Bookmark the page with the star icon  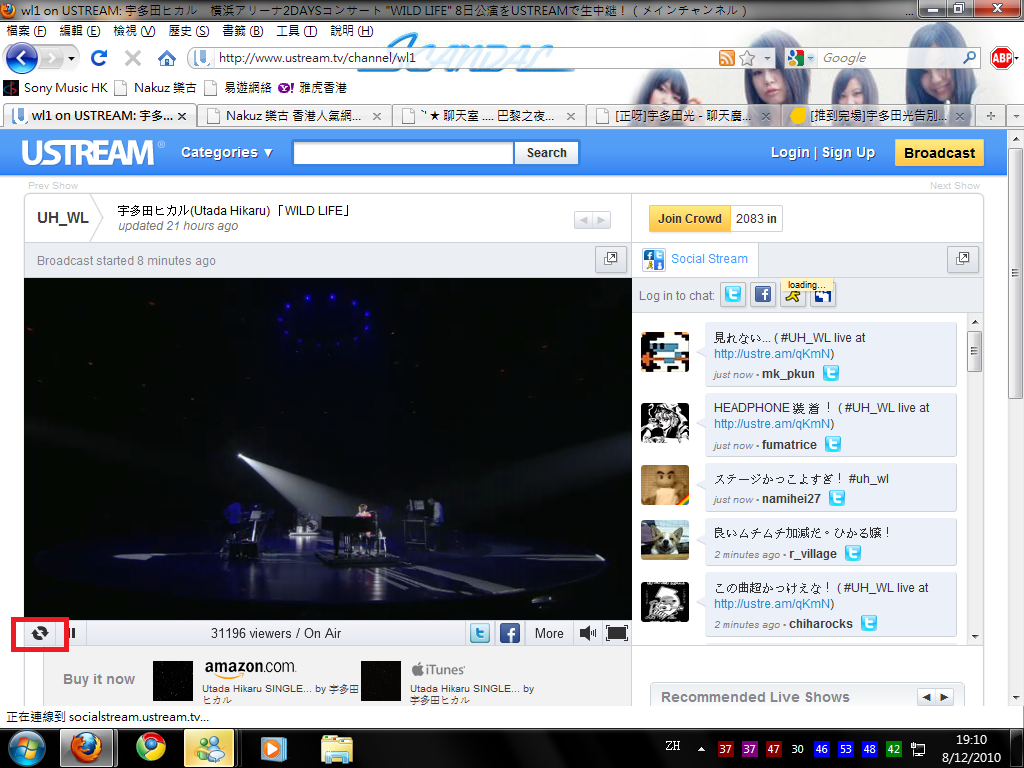coord(747,58)
